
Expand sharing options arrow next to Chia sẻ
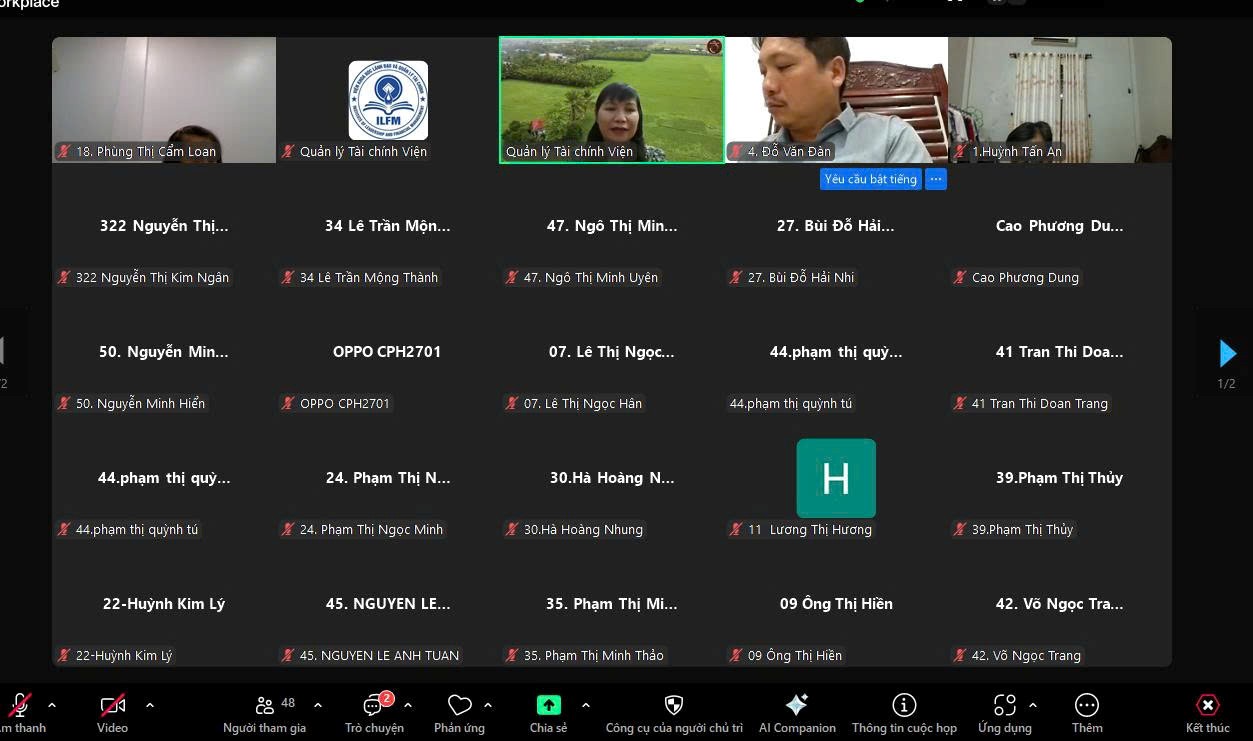tap(585, 703)
